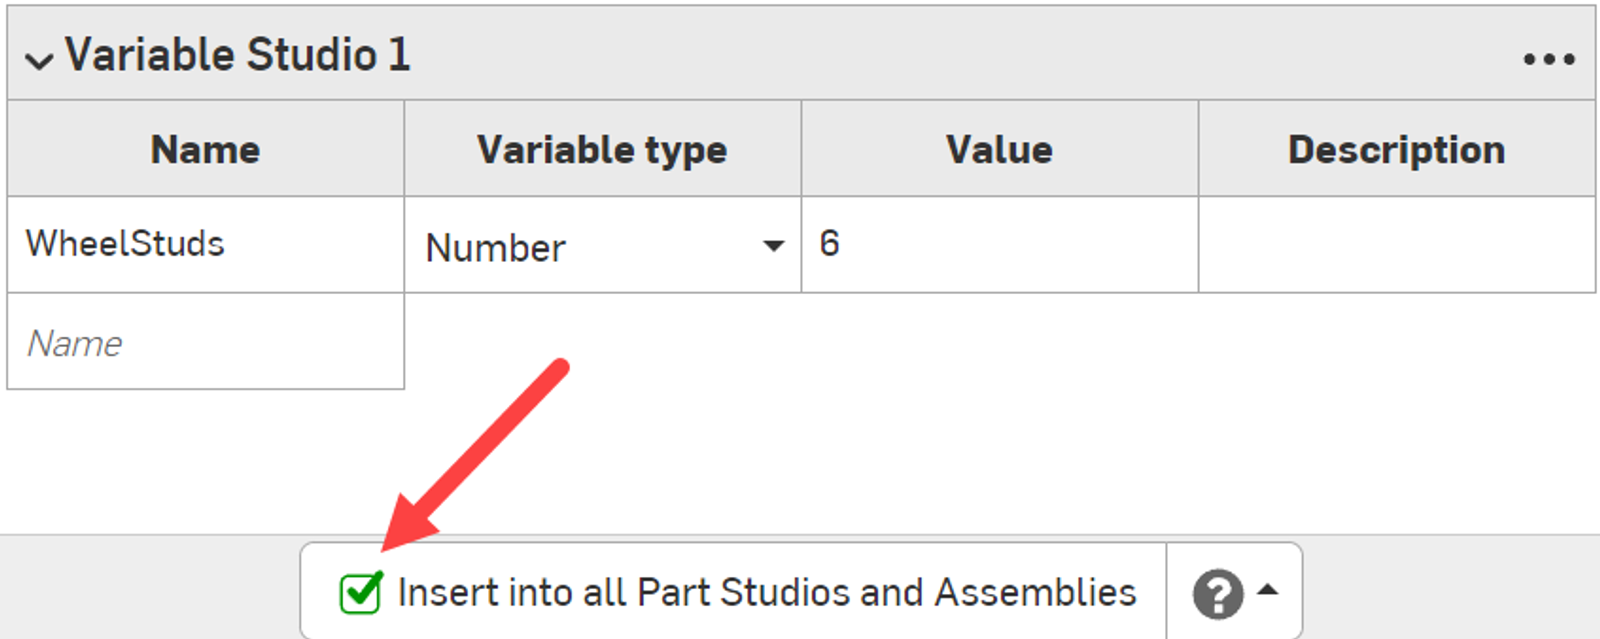
Task: Click the gray bottom bar right of the help button
Action: (x=1450, y=588)
